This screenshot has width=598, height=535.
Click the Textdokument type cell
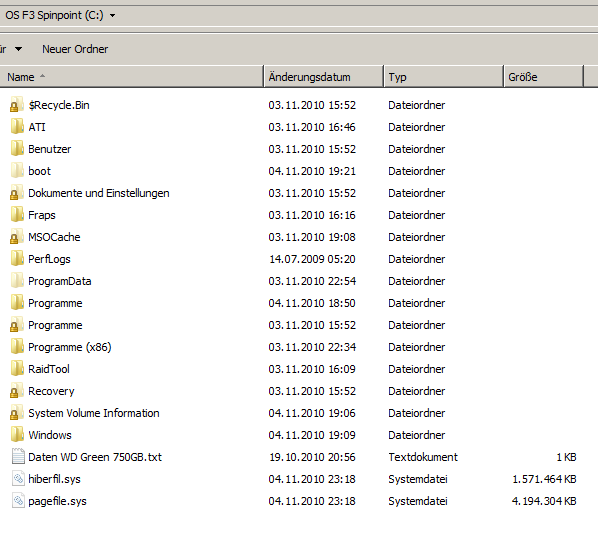(x=423, y=457)
